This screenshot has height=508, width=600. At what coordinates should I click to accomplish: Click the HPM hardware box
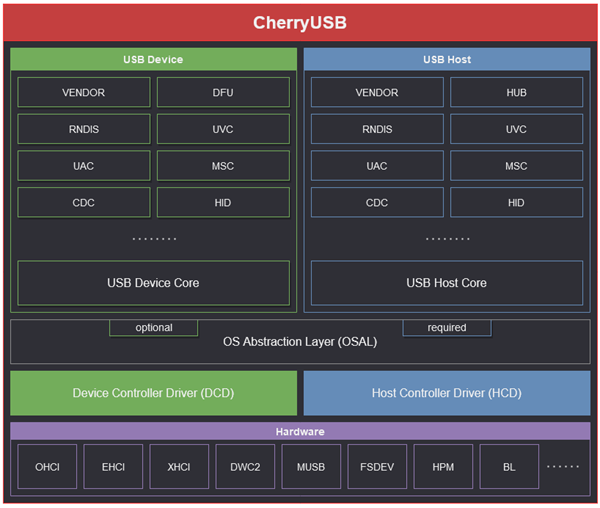click(x=443, y=466)
